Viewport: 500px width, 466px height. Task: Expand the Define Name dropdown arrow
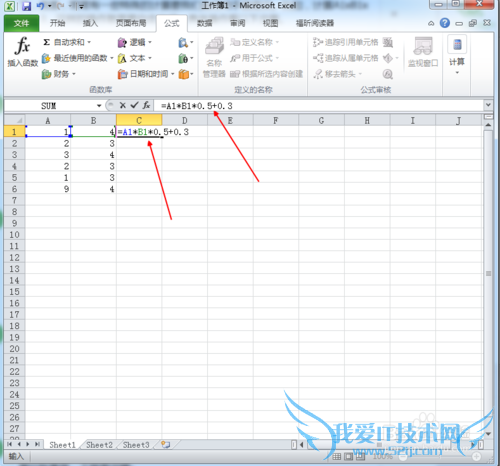[x=277, y=42]
